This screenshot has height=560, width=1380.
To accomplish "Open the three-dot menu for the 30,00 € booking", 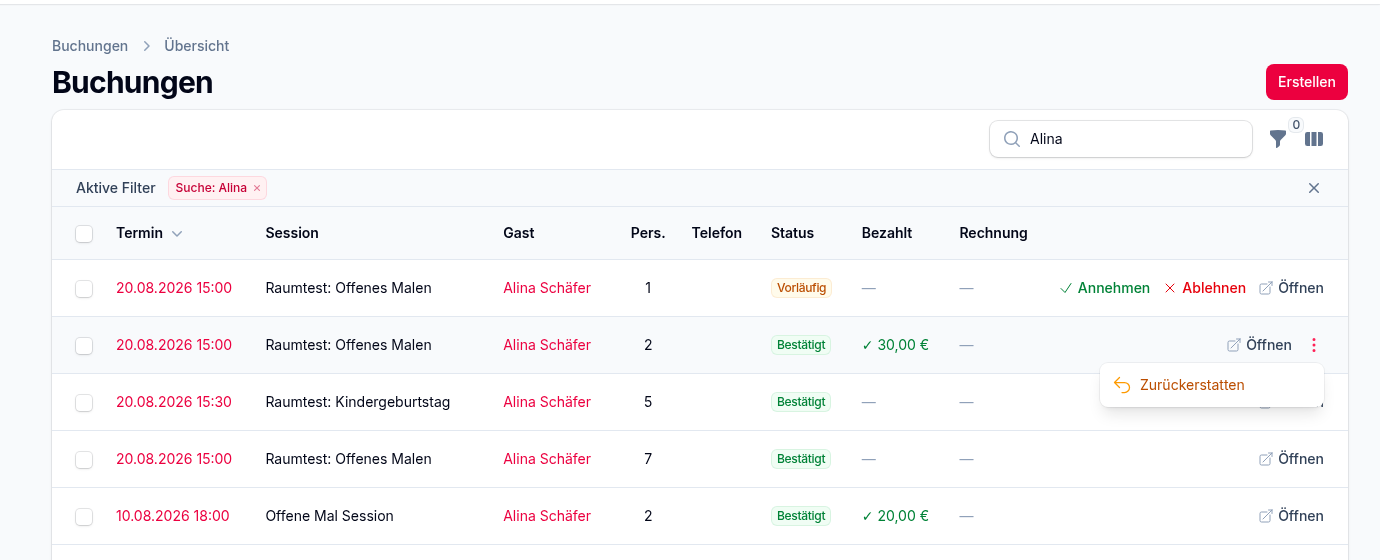I will (x=1314, y=345).
